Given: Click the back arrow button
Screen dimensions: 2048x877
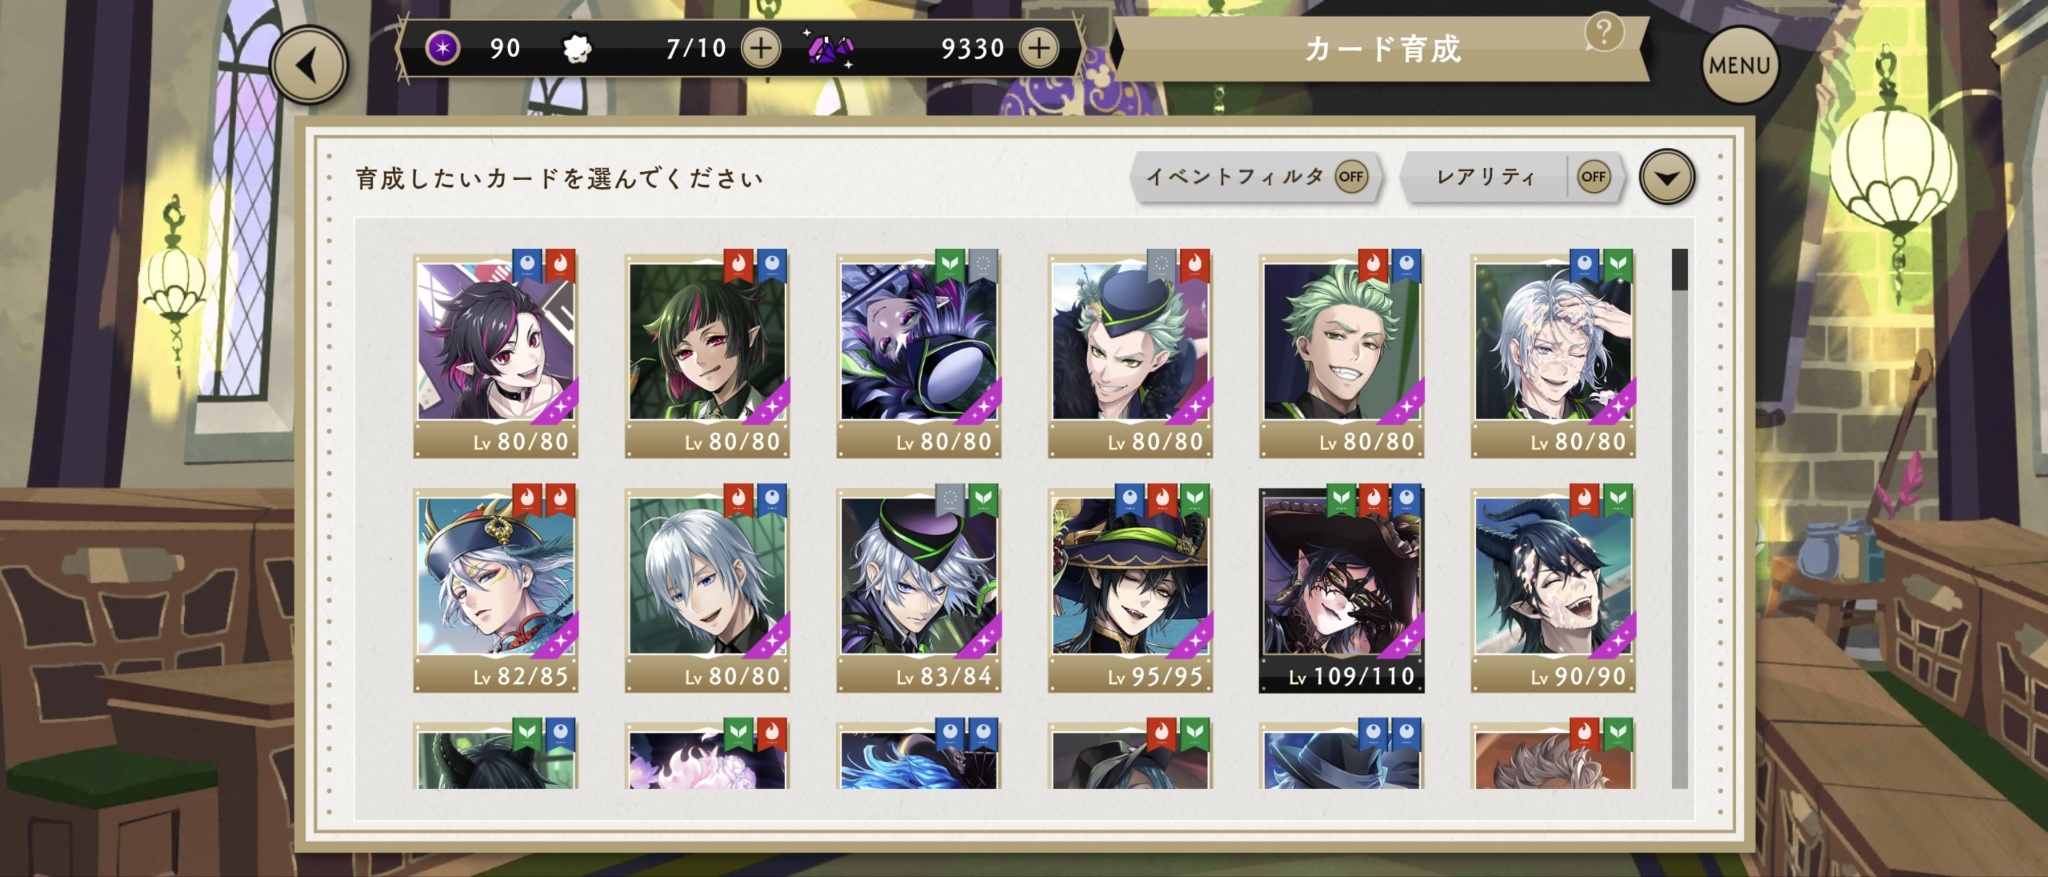Looking at the screenshot, I should click(x=309, y=66).
